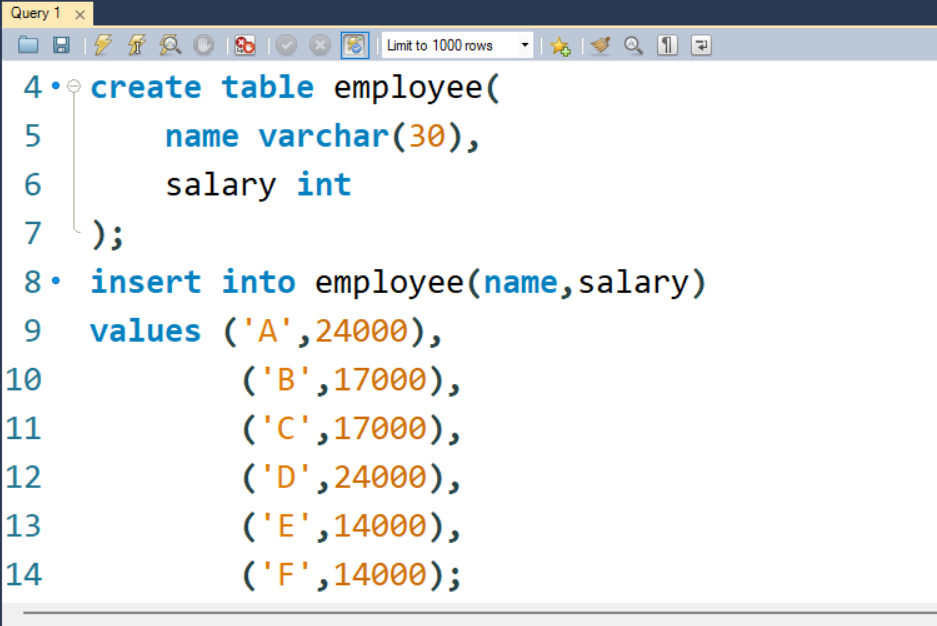This screenshot has height=626, width=937.
Task: Save snippet with star icon
Action: [x=561, y=45]
